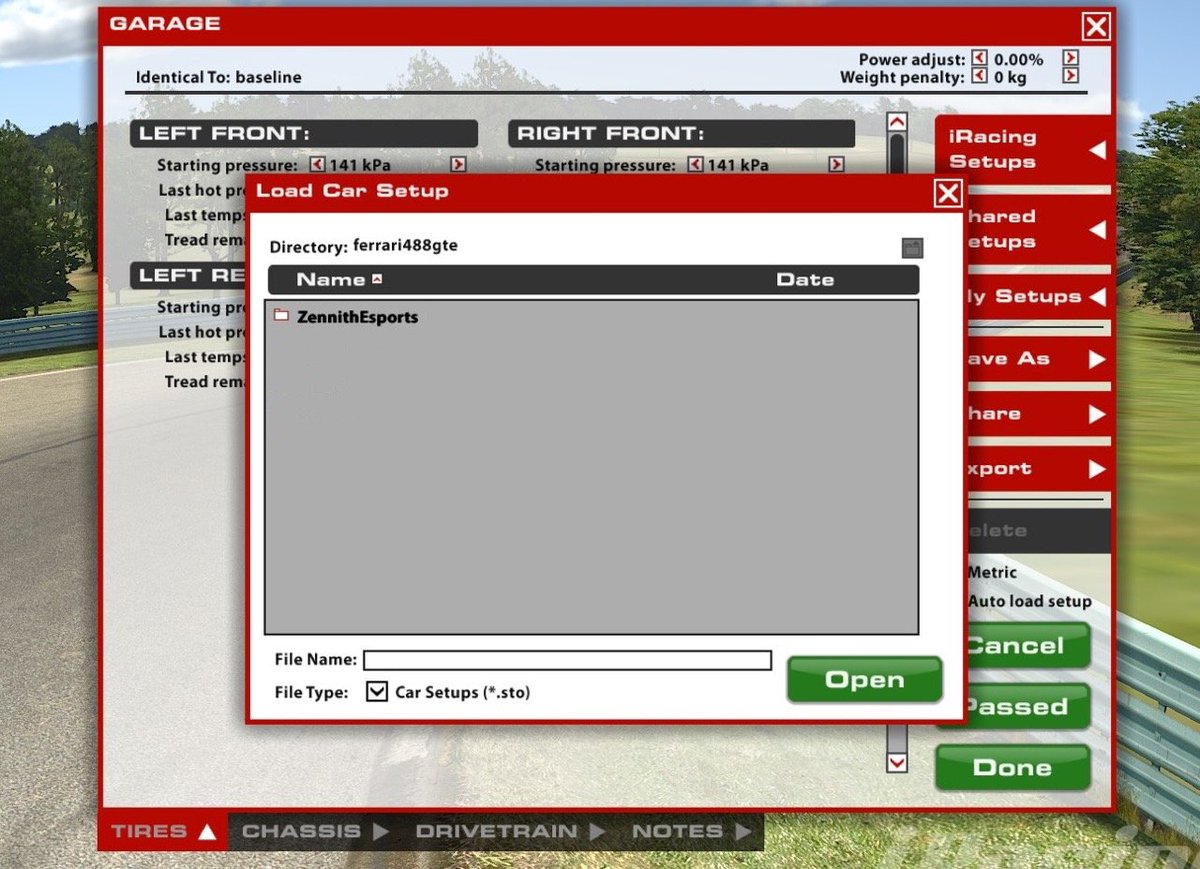1200x869 pixels.
Task: Click the green Open button
Action: 864,680
